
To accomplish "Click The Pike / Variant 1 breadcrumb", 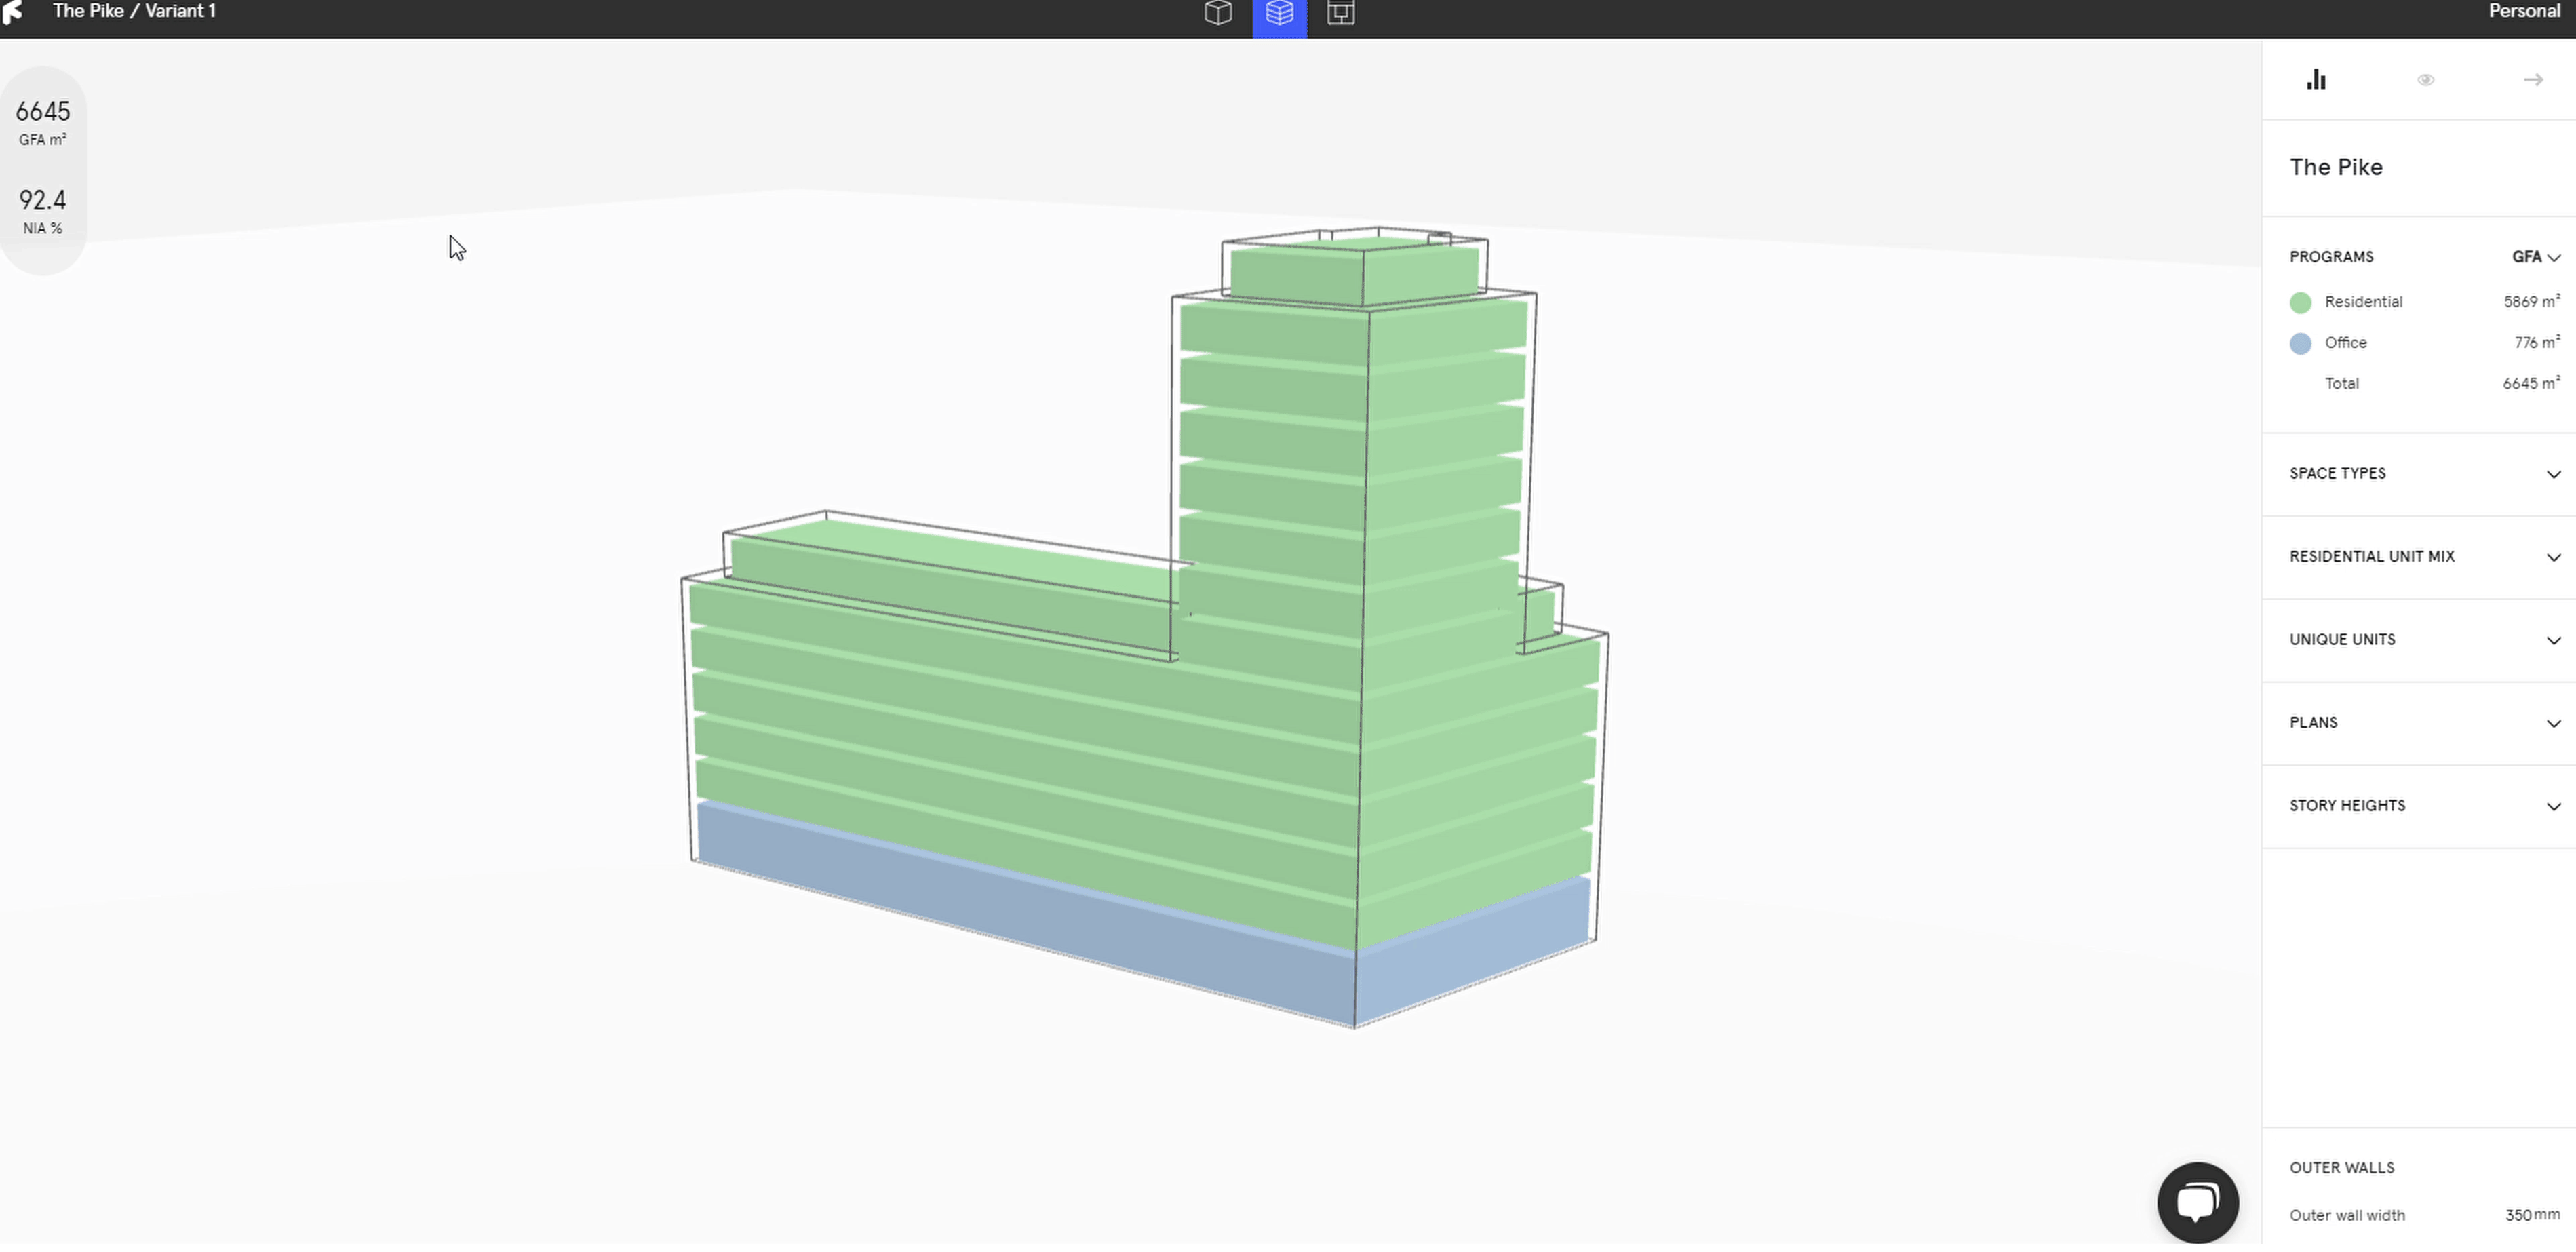I will pyautogui.click(x=134, y=11).
